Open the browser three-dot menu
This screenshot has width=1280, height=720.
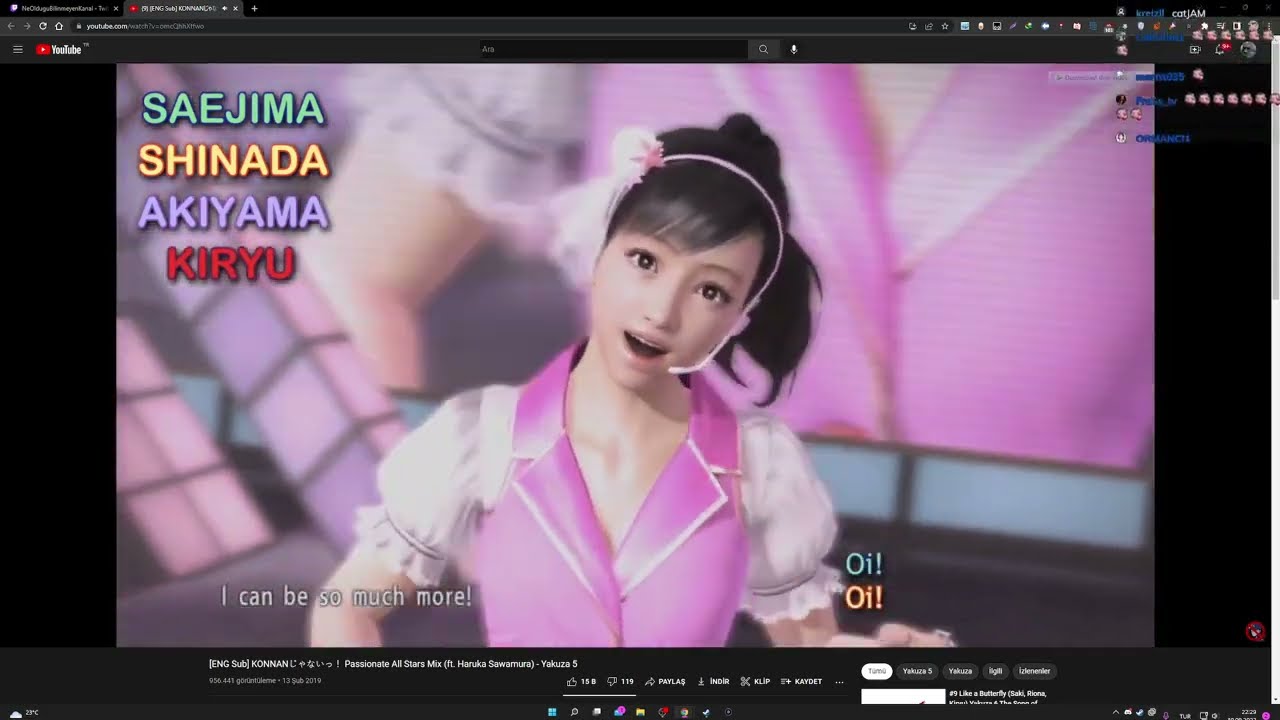click(x=1270, y=26)
